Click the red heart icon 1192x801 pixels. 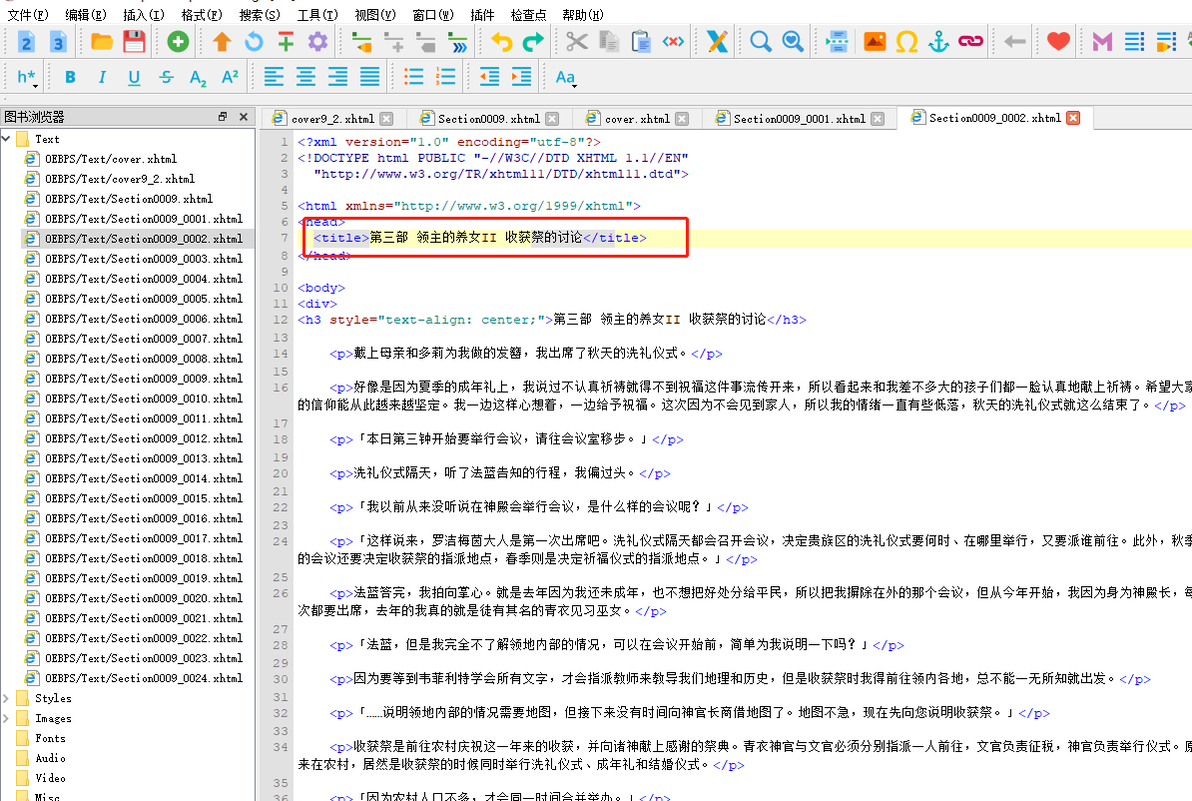click(x=1058, y=42)
